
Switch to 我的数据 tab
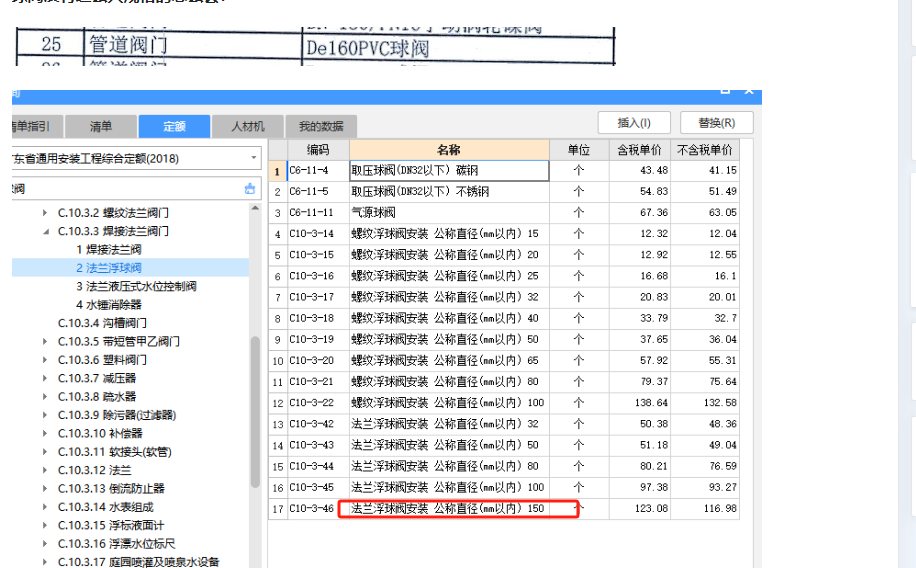pos(321,126)
